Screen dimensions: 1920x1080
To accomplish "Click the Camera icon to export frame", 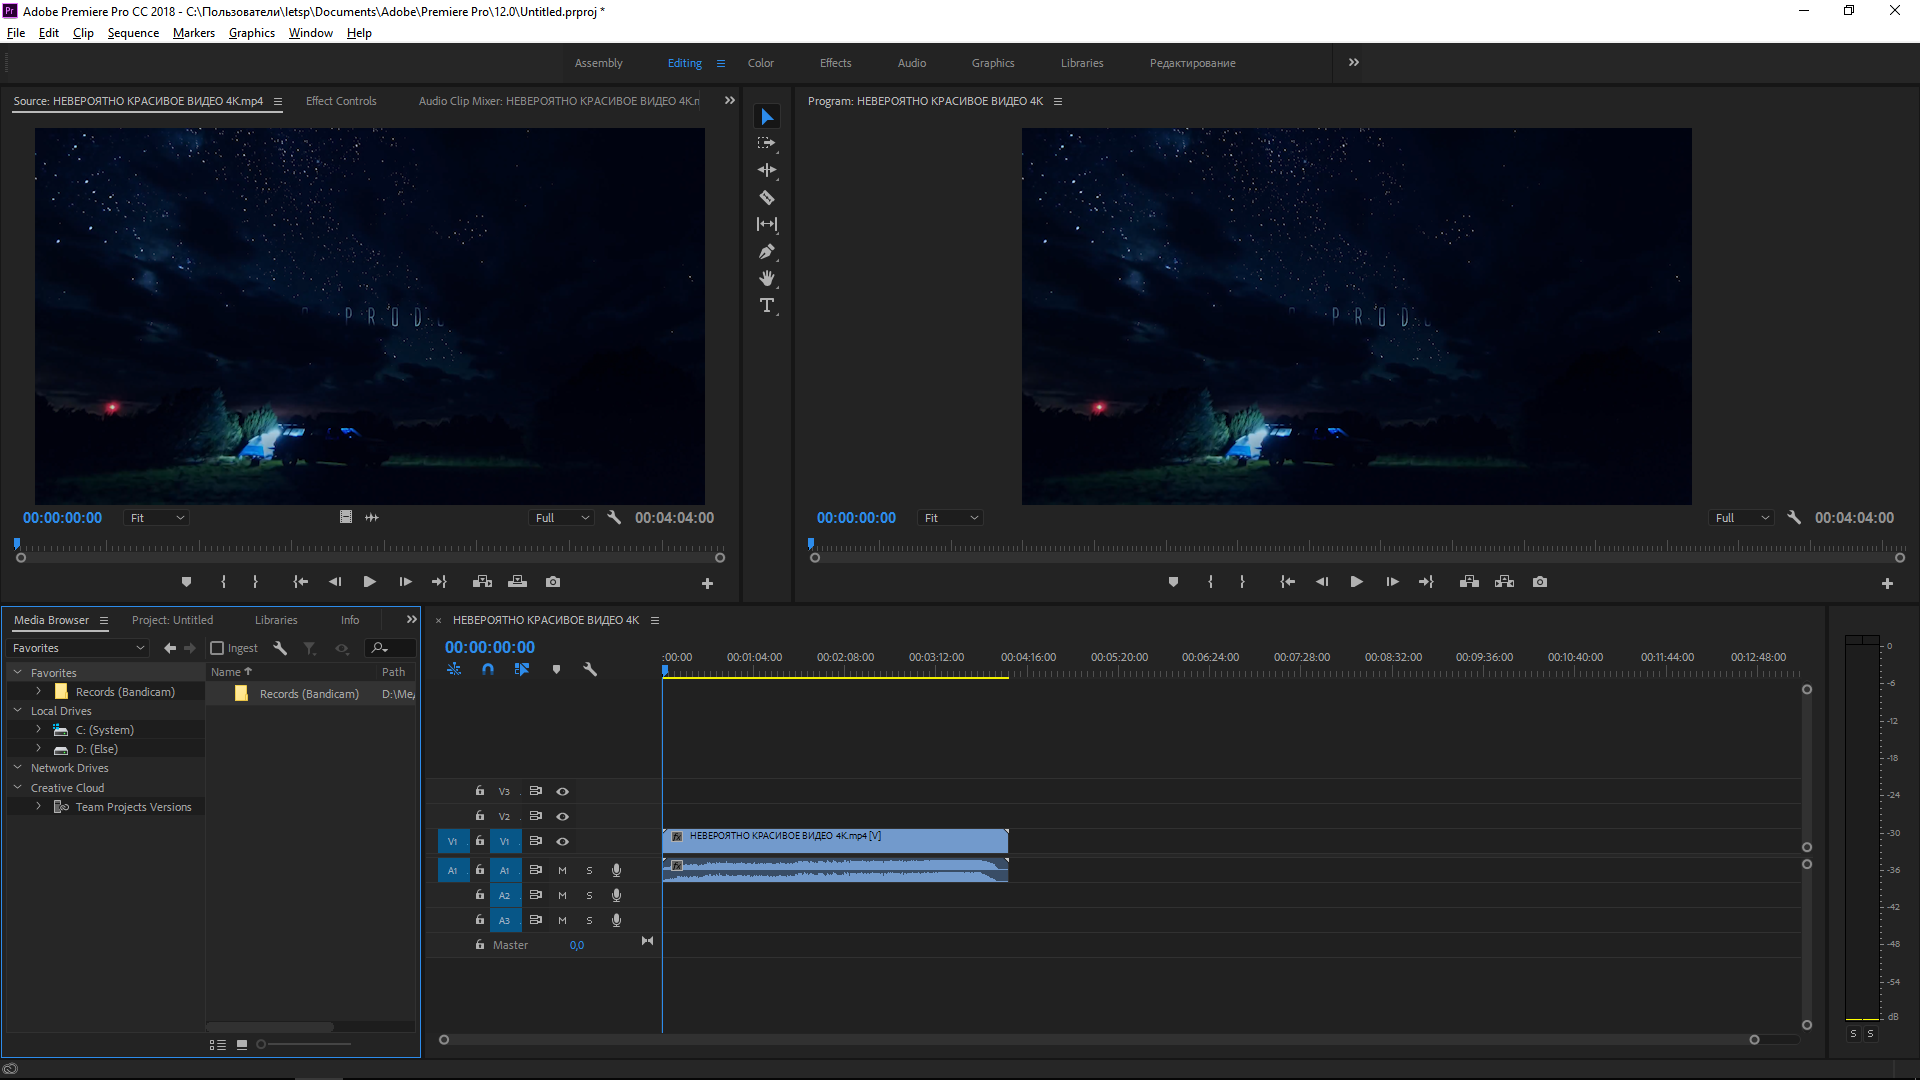I will tap(1540, 582).
